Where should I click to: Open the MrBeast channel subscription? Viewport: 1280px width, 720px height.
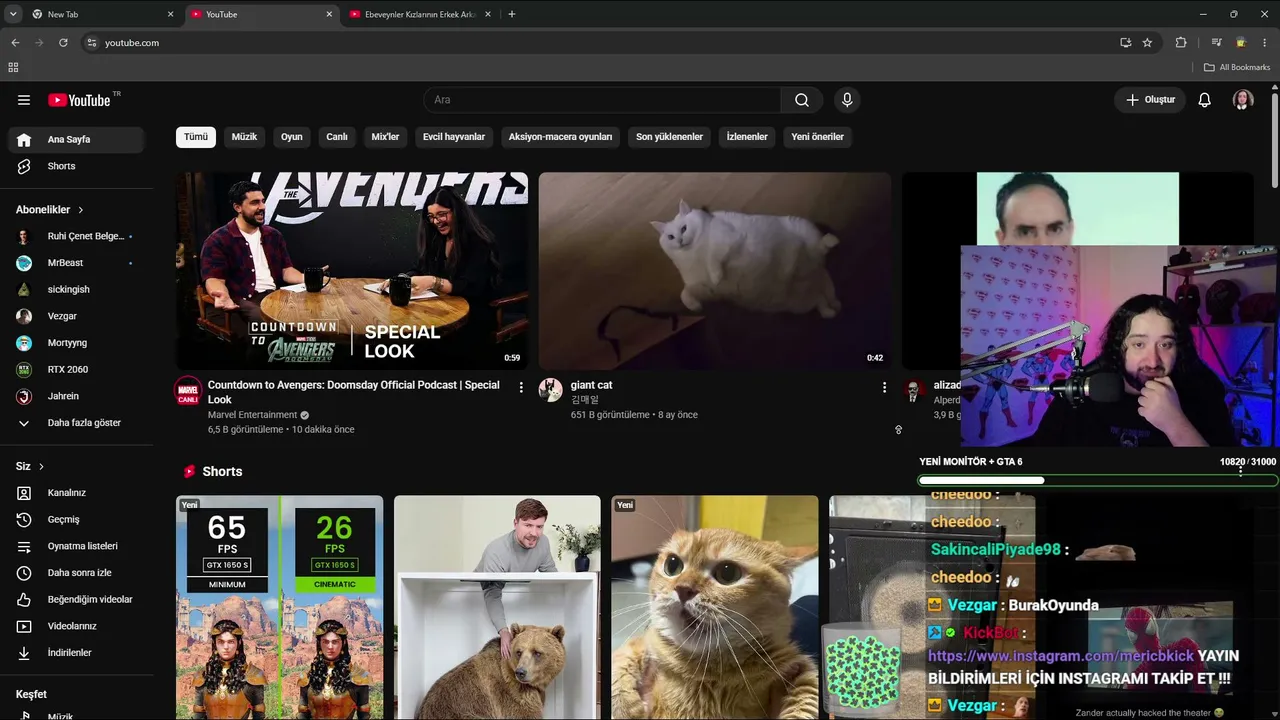click(x=76, y=263)
